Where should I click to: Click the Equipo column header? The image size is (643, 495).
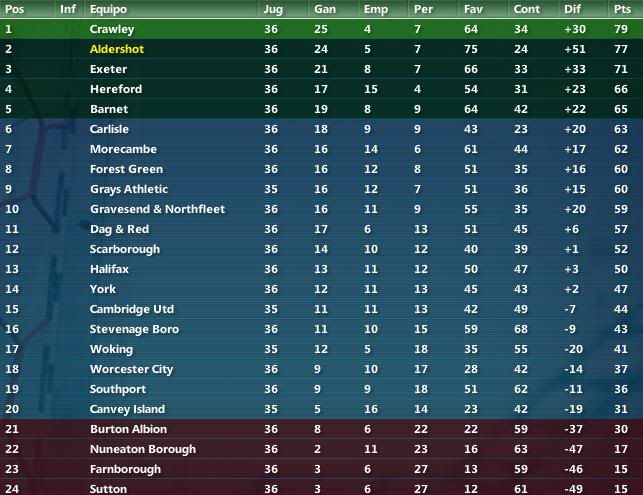point(109,9)
